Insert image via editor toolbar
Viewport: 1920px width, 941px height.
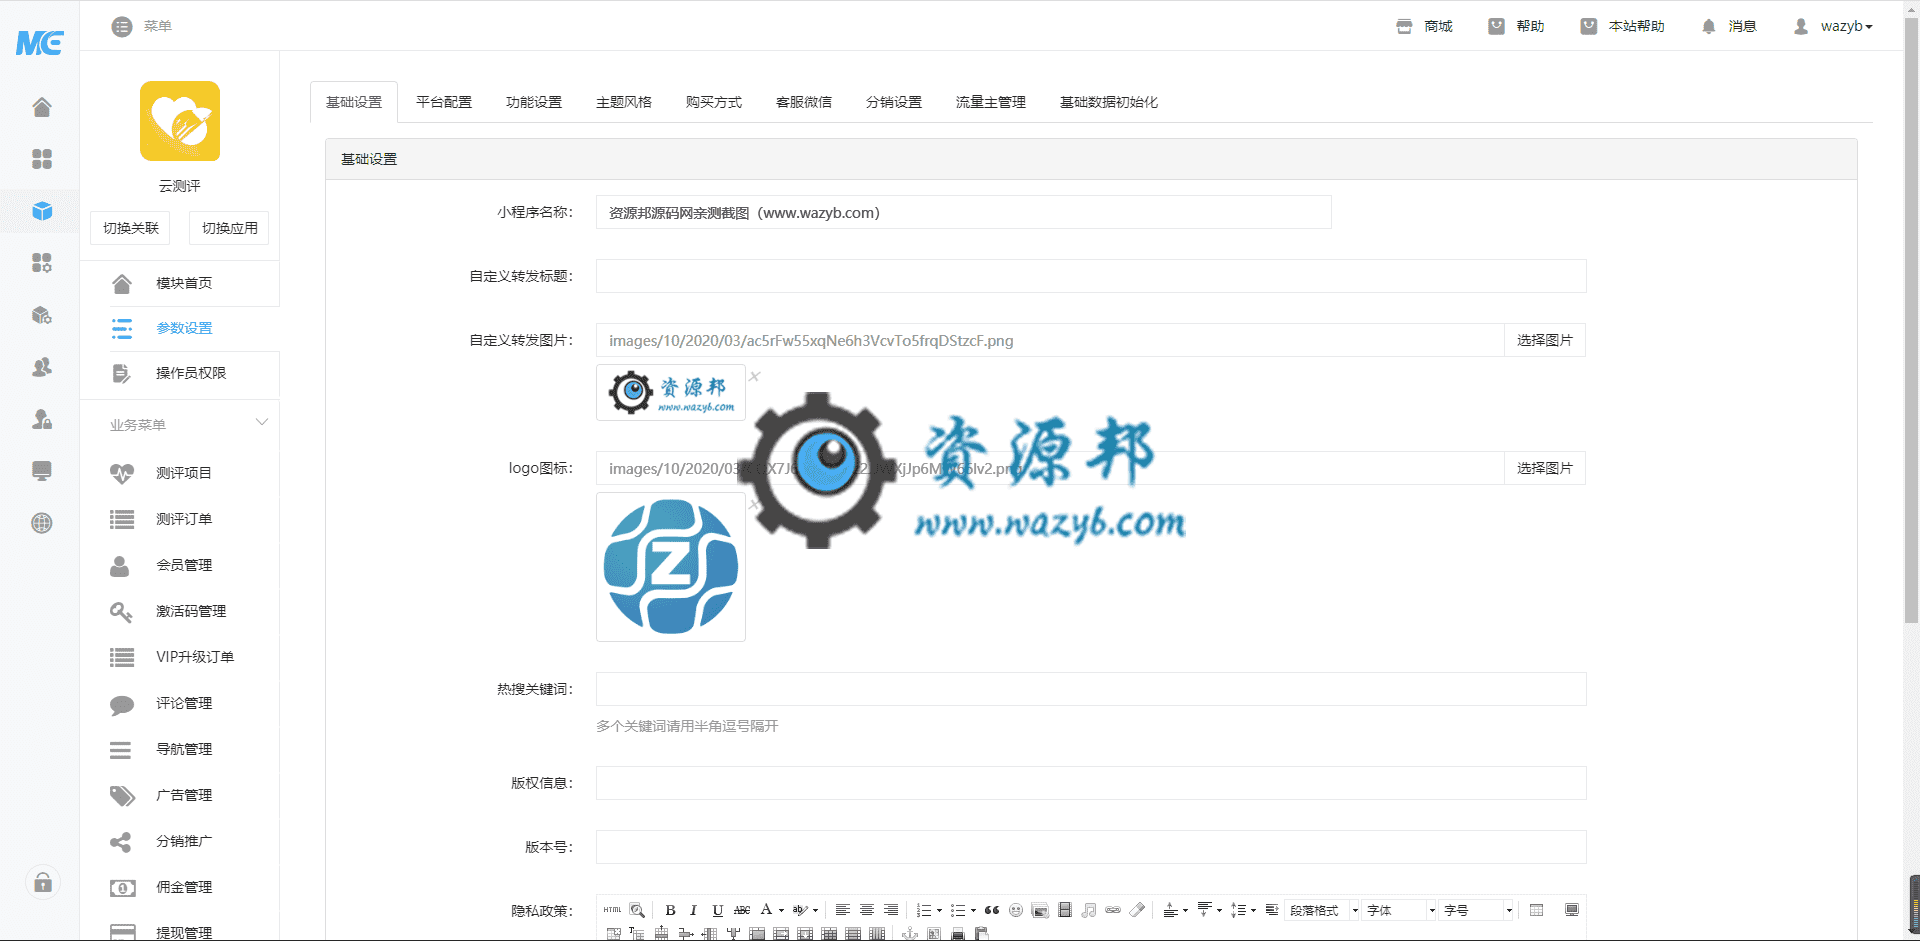click(1040, 910)
